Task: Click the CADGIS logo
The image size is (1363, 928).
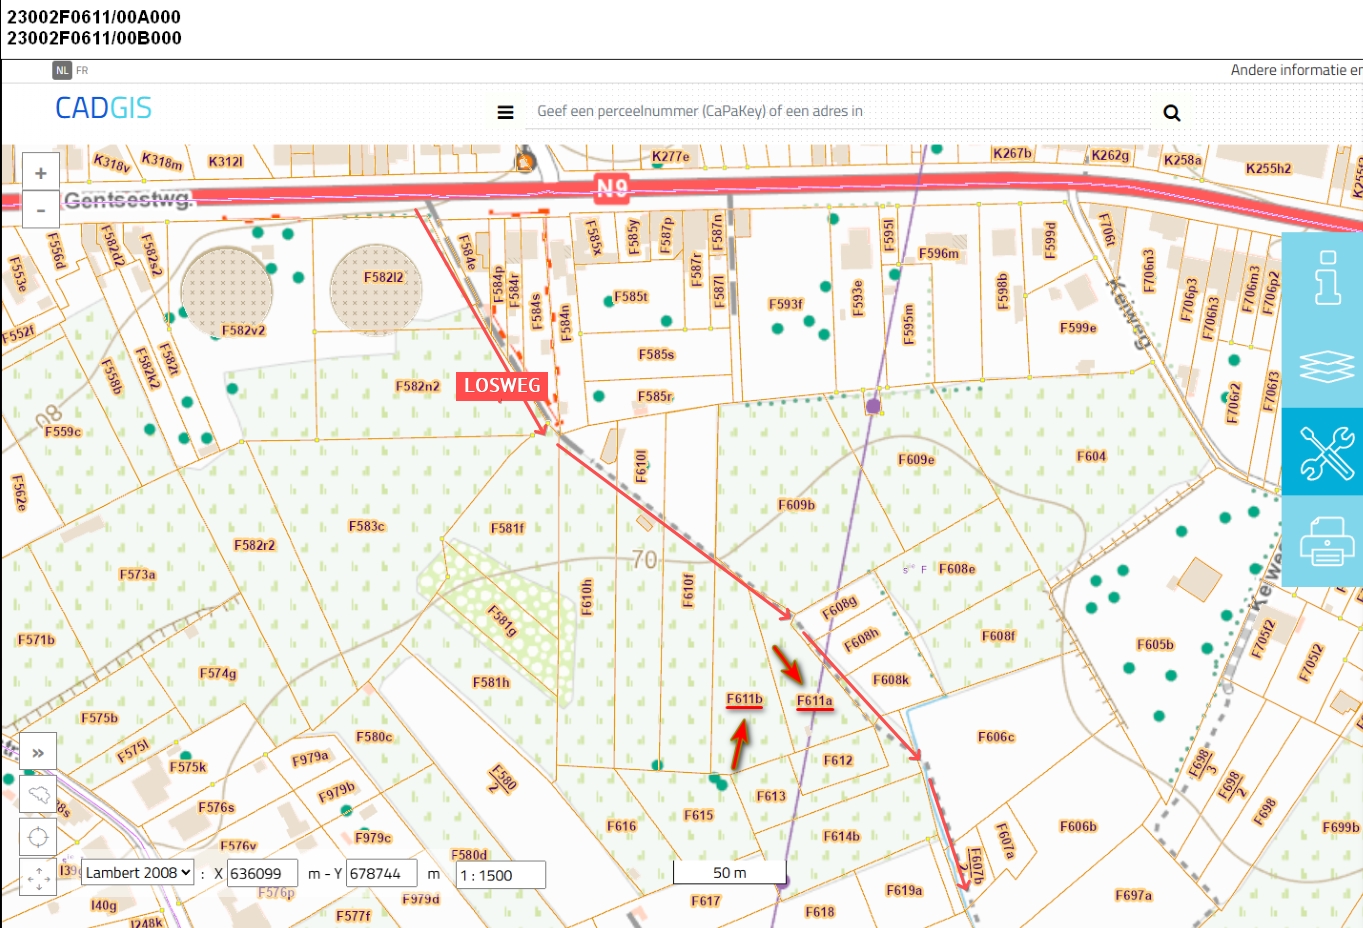Action: 103,108
